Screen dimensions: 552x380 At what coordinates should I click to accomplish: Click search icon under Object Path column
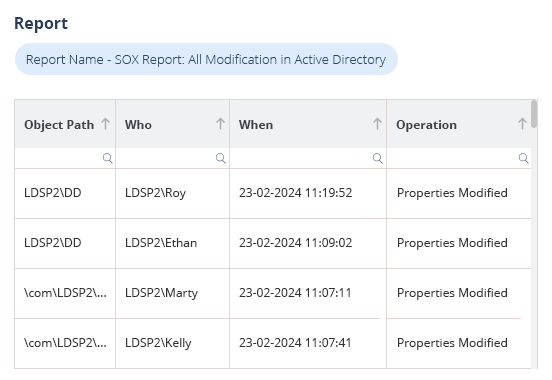pos(108,158)
